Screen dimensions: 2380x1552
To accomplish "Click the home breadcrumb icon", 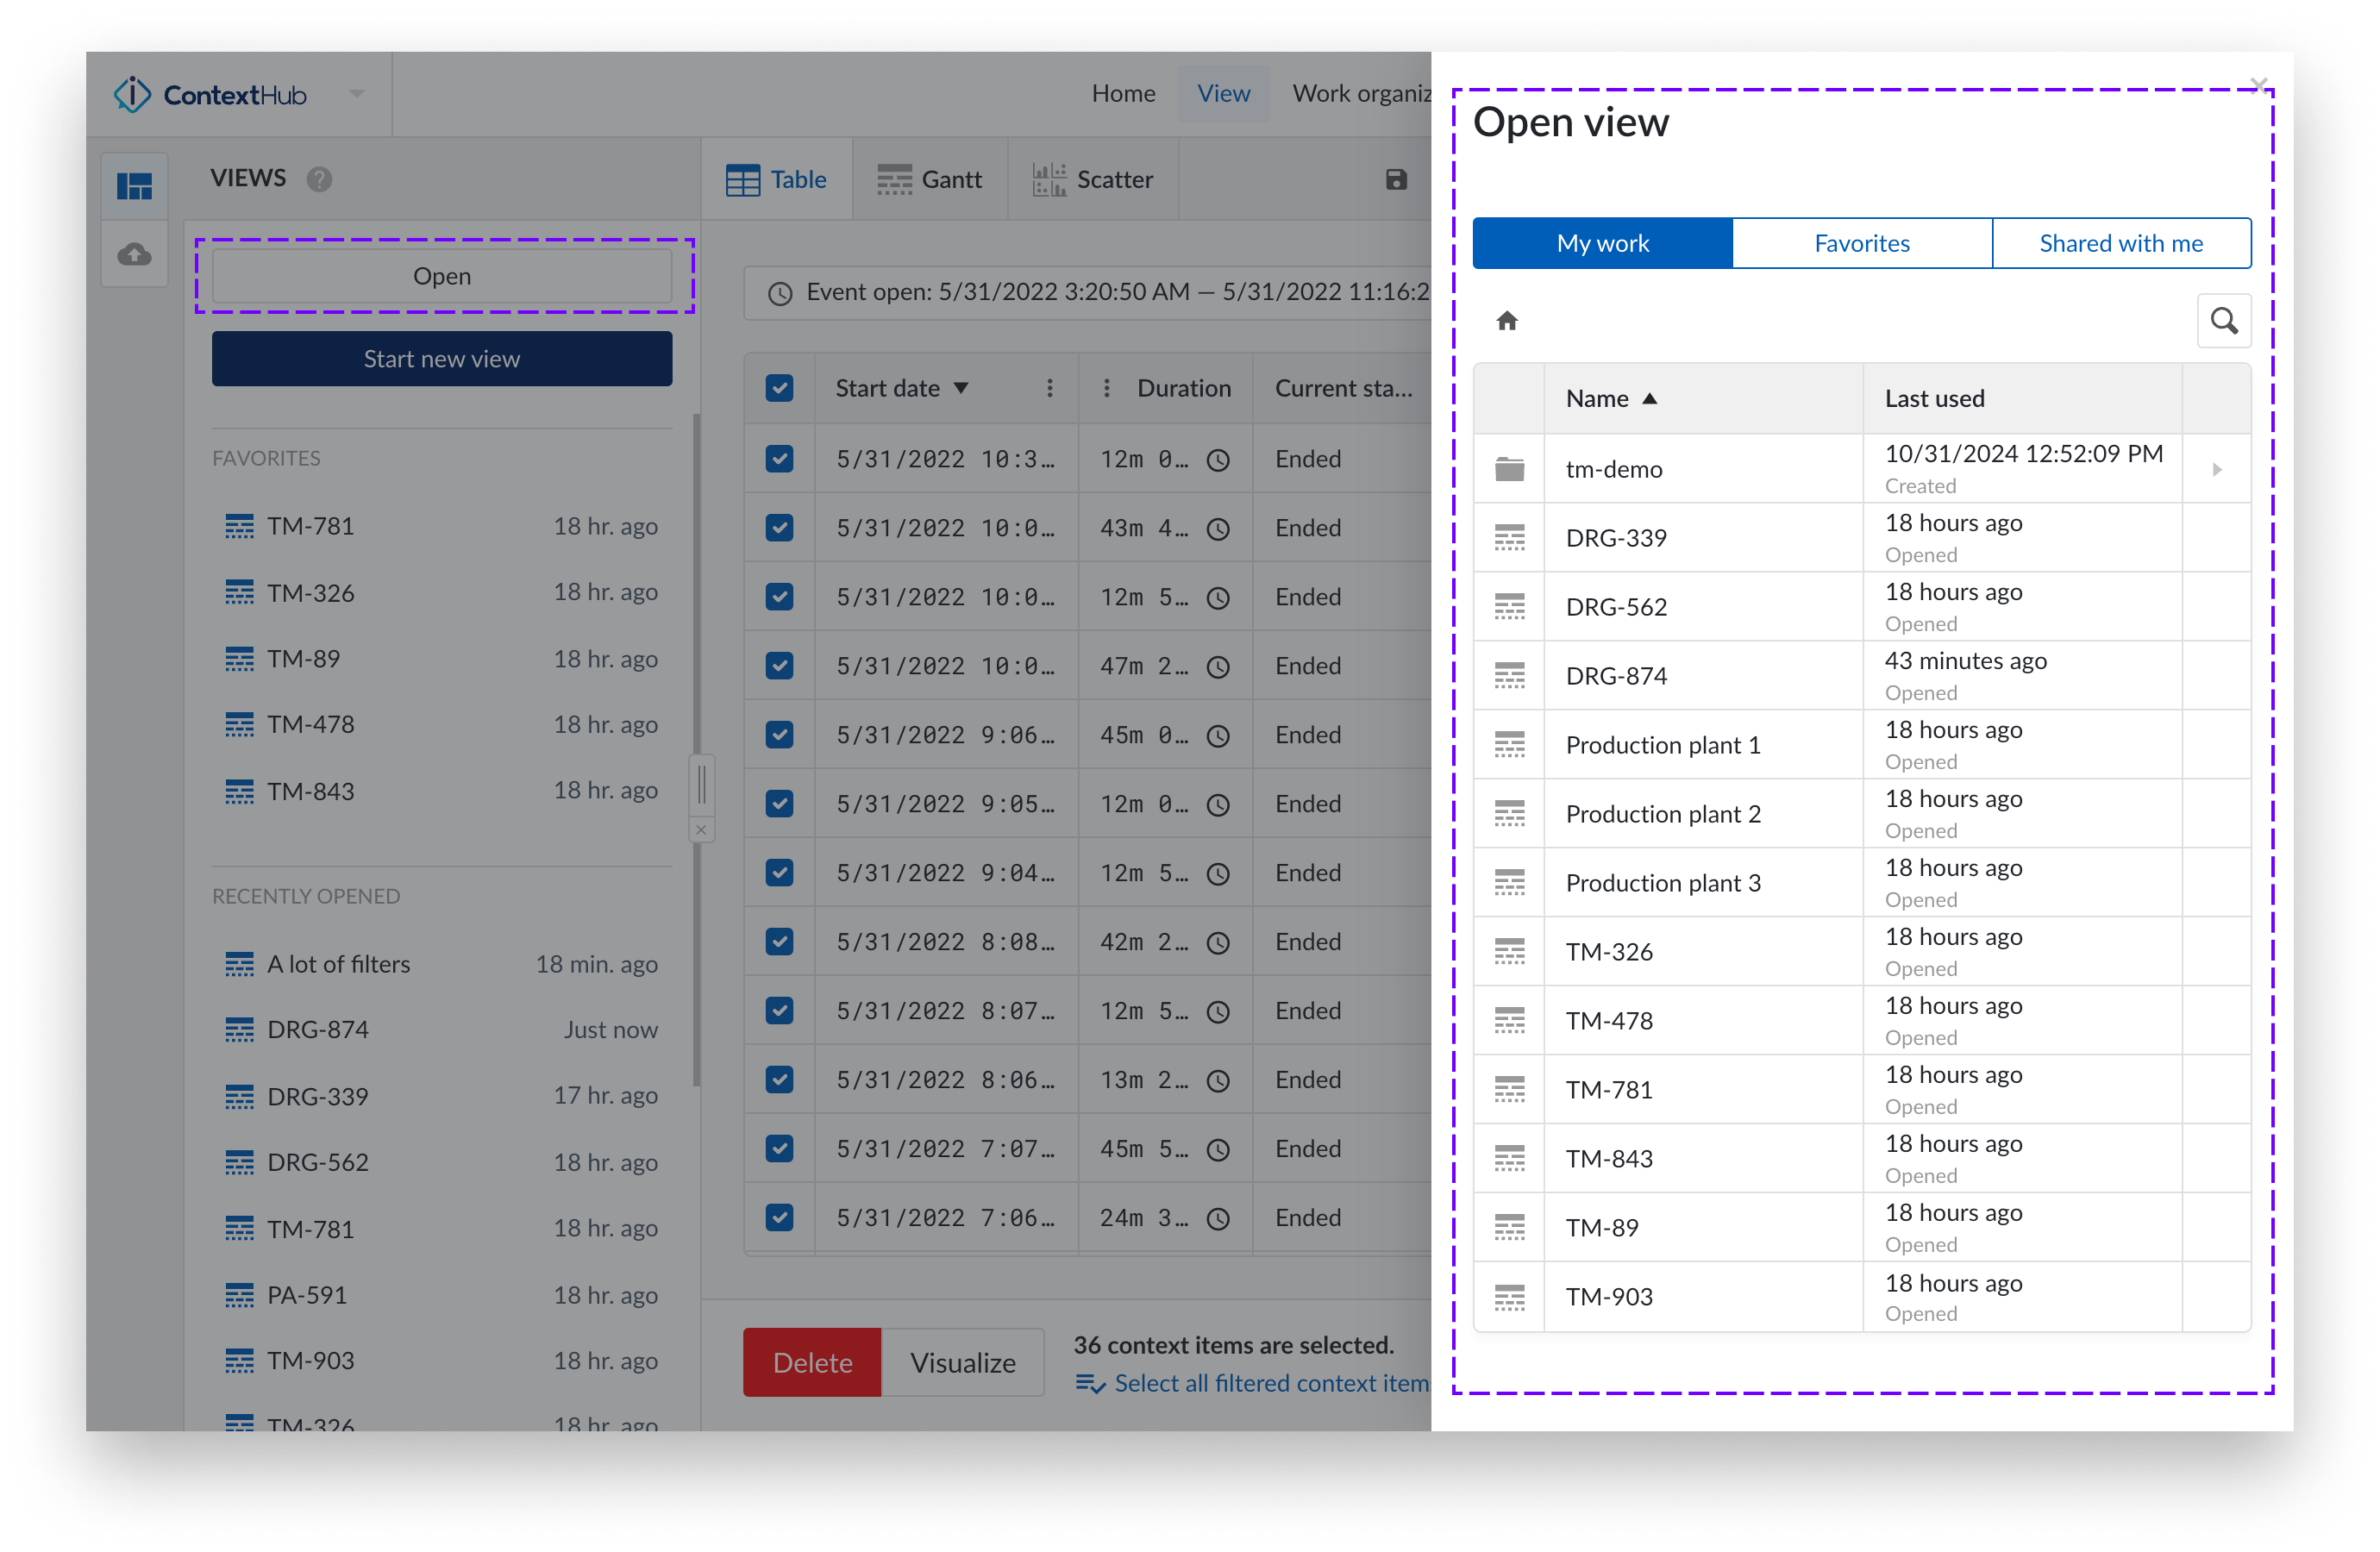I will click(x=1507, y=321).
